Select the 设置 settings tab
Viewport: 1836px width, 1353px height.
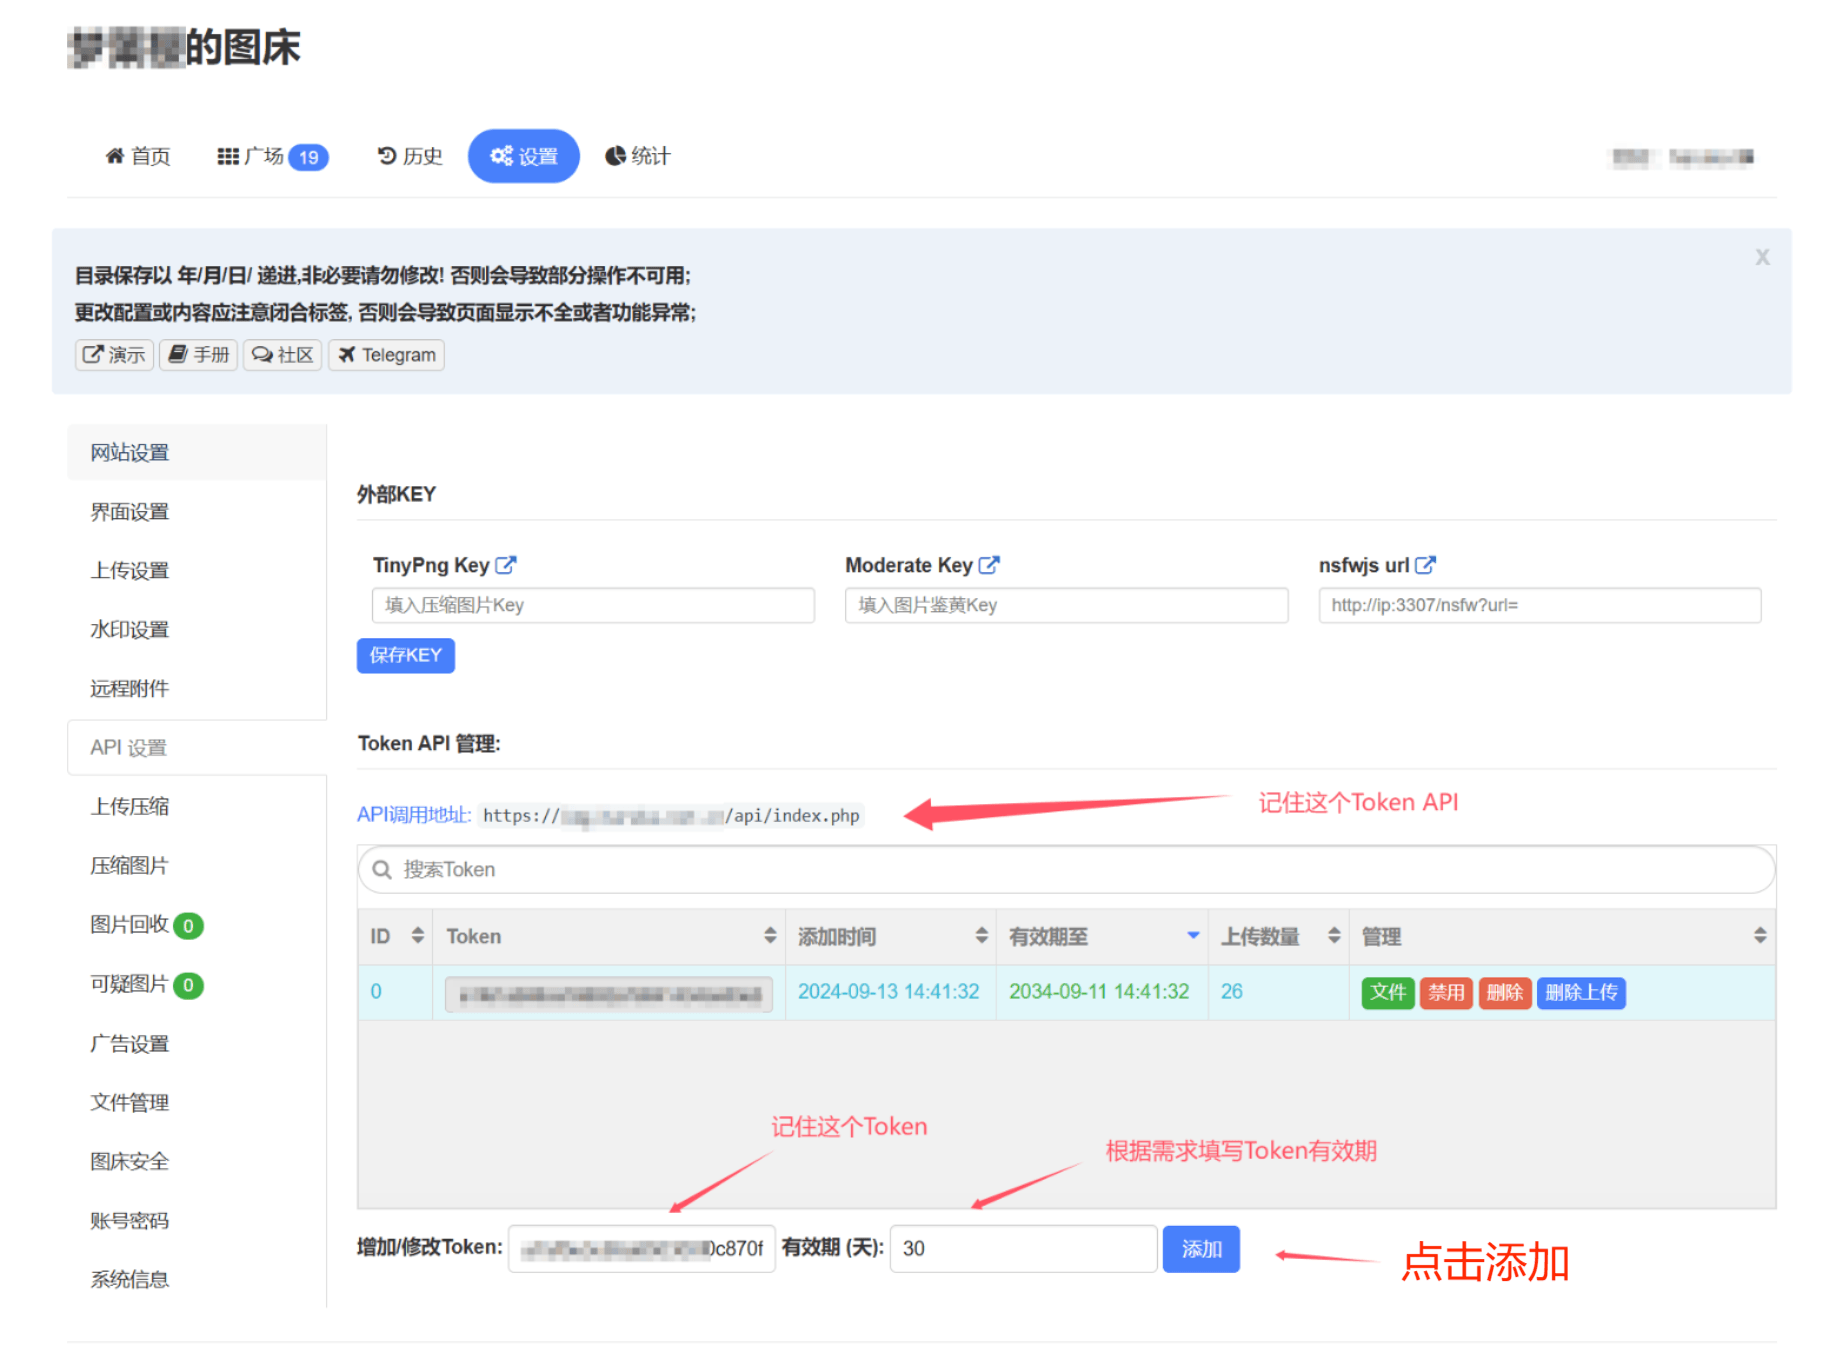click(x=523, y=156)
